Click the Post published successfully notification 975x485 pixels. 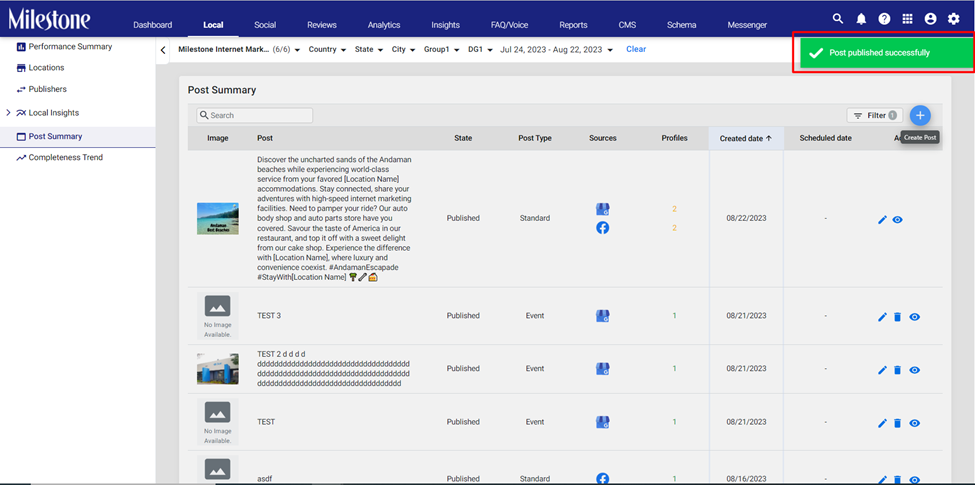point(885,53)
